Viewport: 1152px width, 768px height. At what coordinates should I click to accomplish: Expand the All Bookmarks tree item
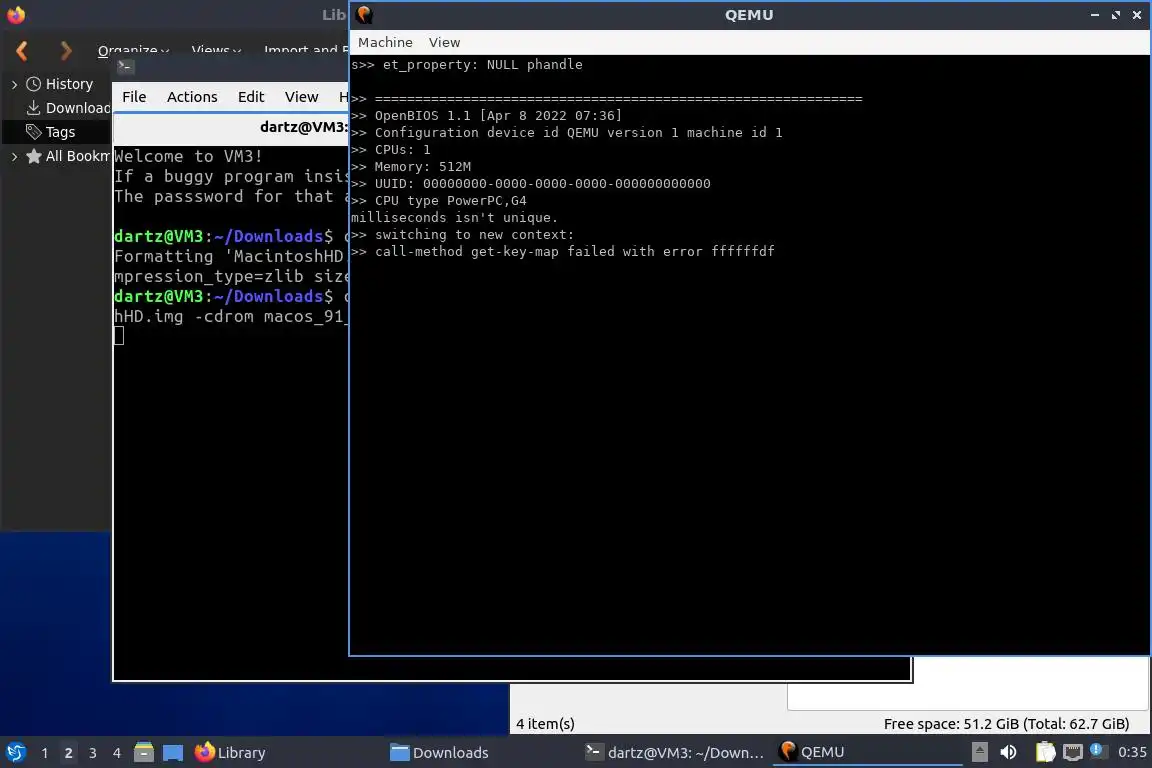click(14, 157)
